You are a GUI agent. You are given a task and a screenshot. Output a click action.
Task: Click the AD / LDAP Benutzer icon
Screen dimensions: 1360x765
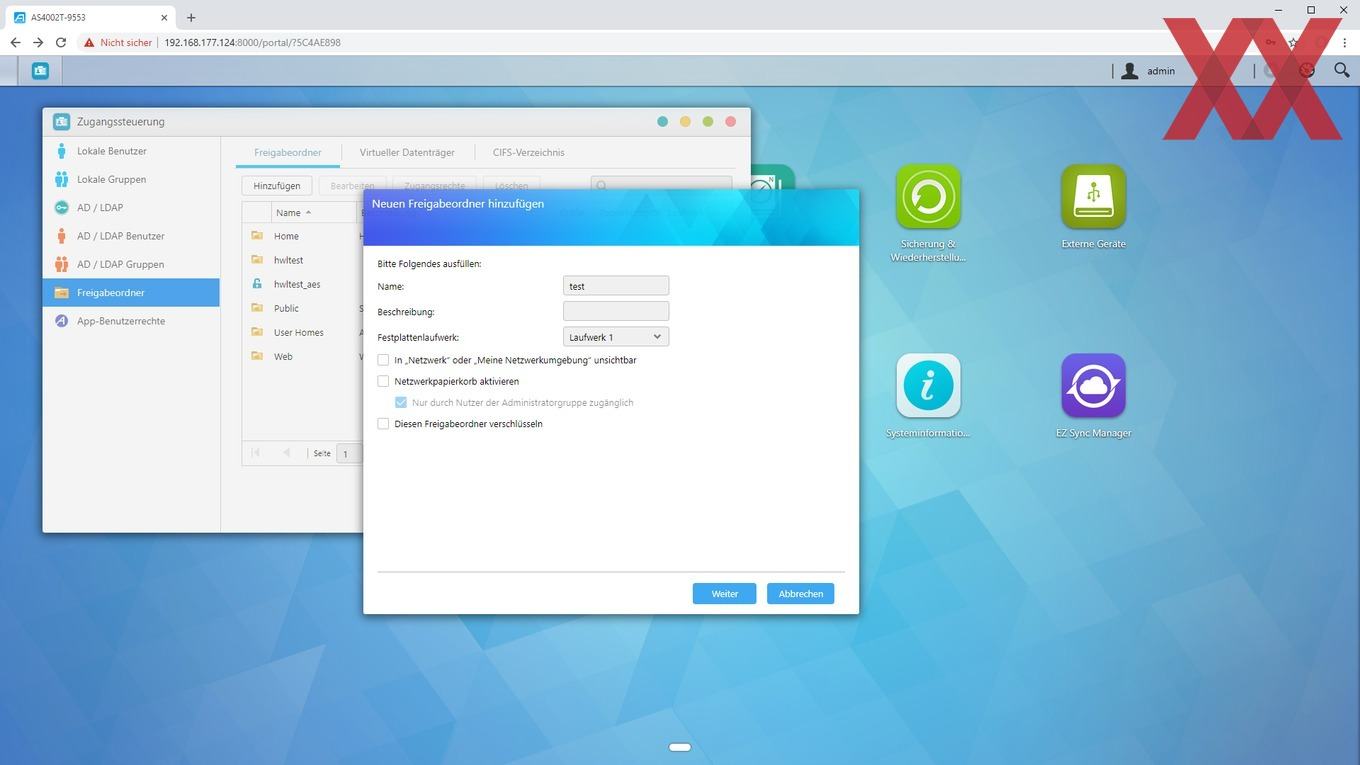tap(61, 236)
